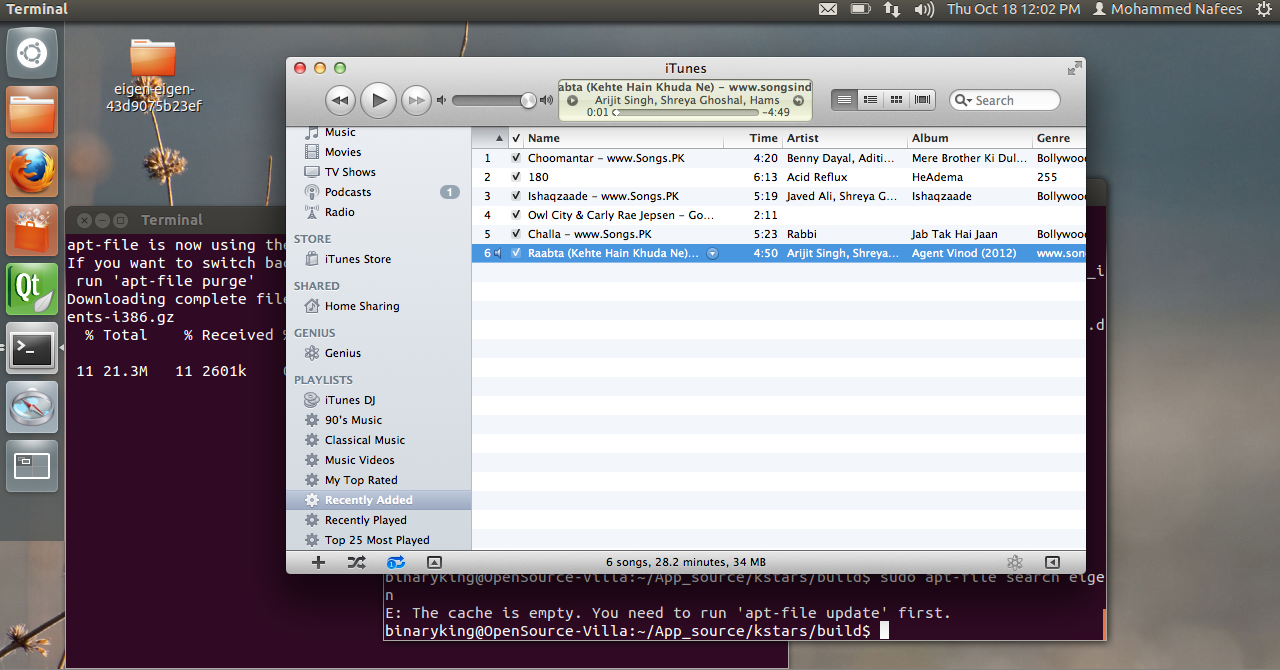Uncheck the Challa song checkbox
This screenshot has height=670, width=1280.
pyautogui.click(x=516, y=234)
